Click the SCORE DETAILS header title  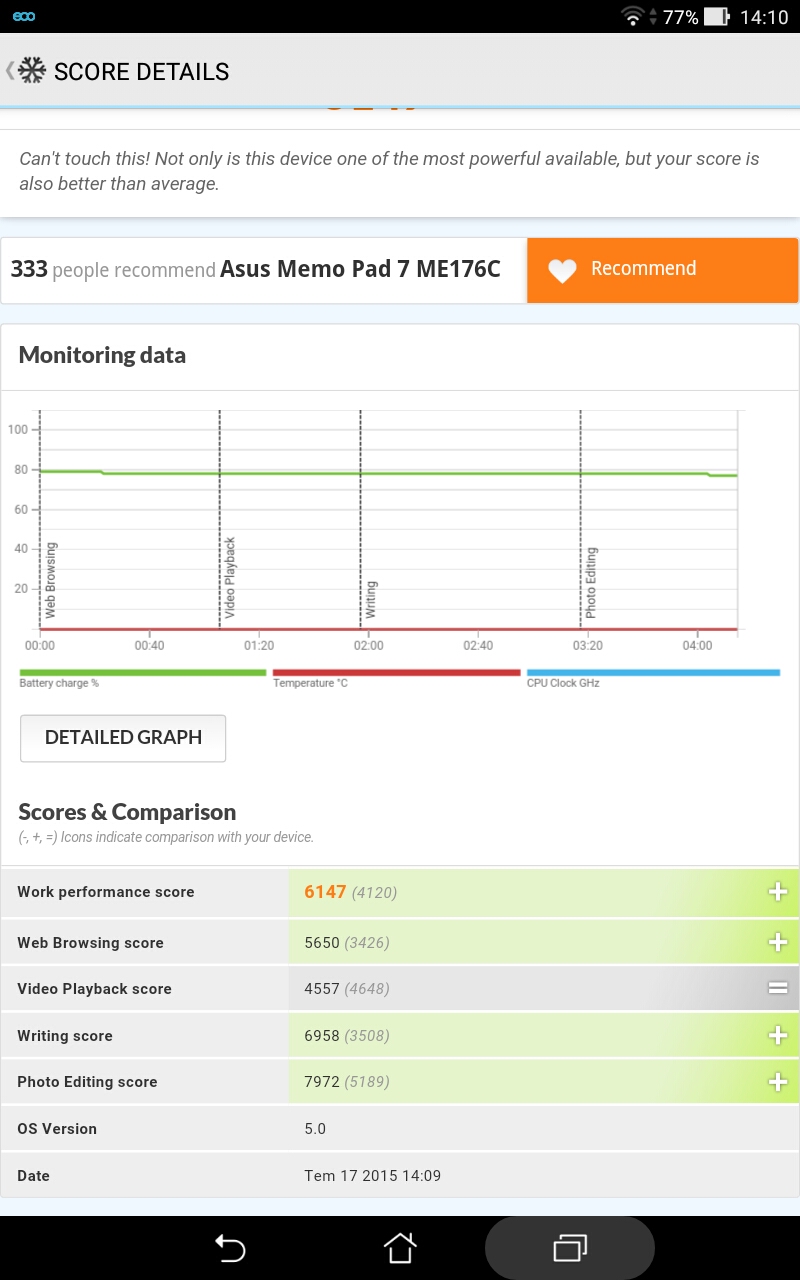pyautogui.click(x=142, y=72)
